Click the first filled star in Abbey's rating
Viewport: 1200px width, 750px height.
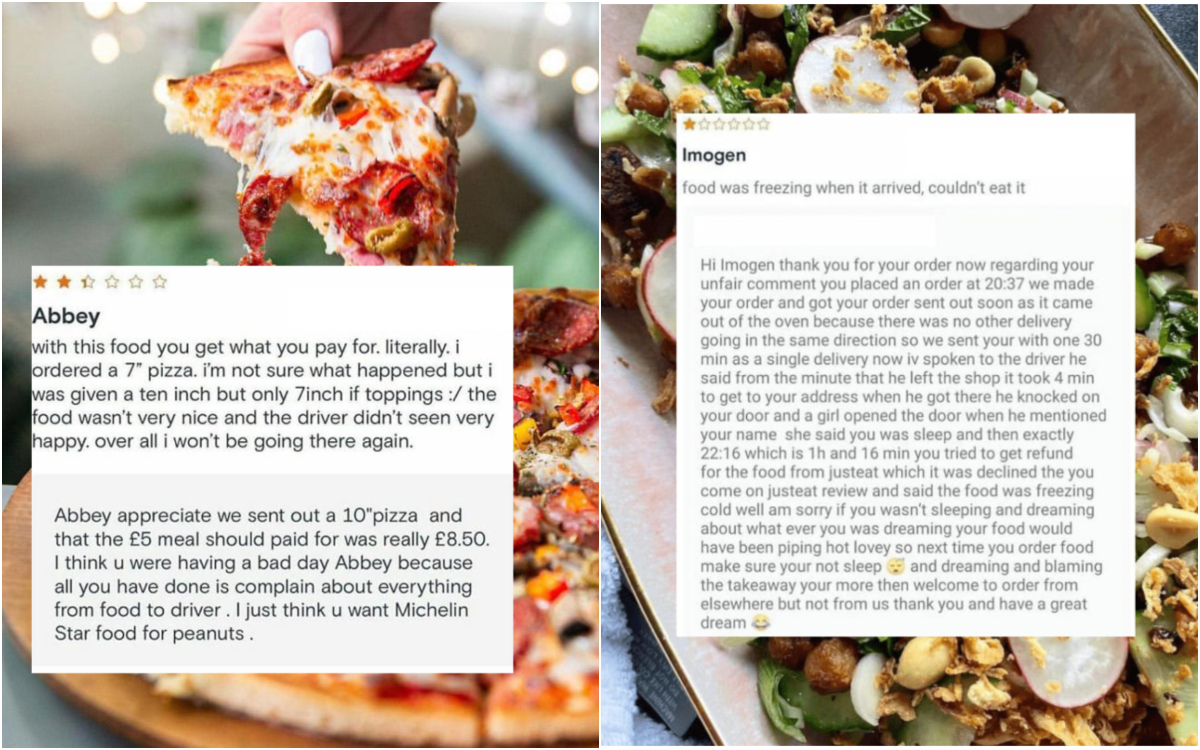(x=41, y=282)
